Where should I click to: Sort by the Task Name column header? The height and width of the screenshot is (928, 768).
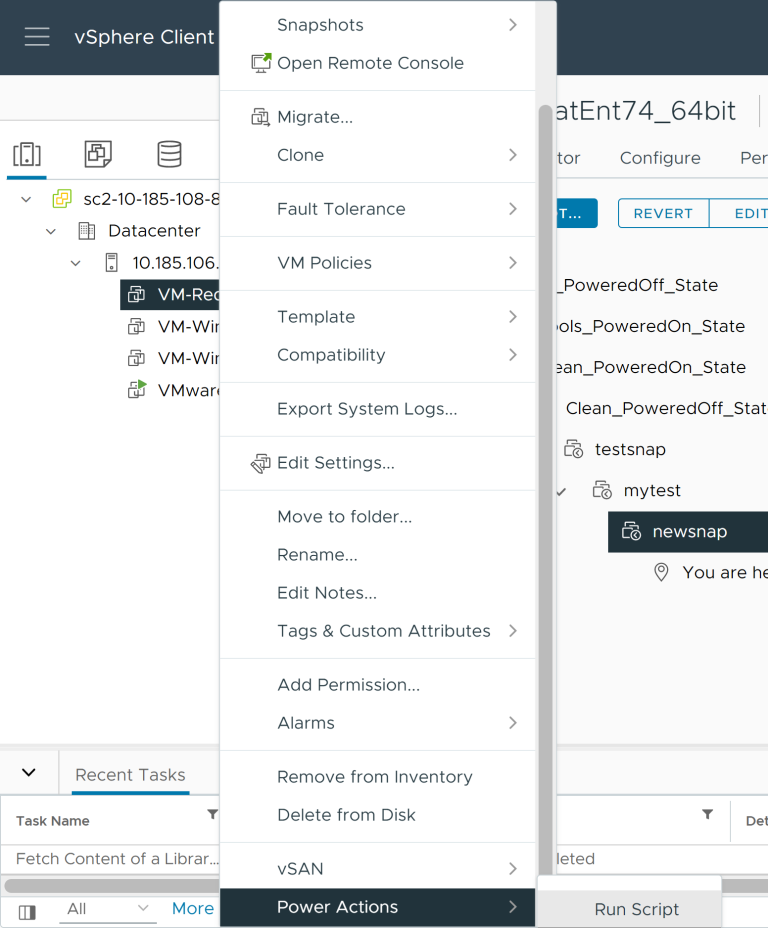(x=52, y=821)
